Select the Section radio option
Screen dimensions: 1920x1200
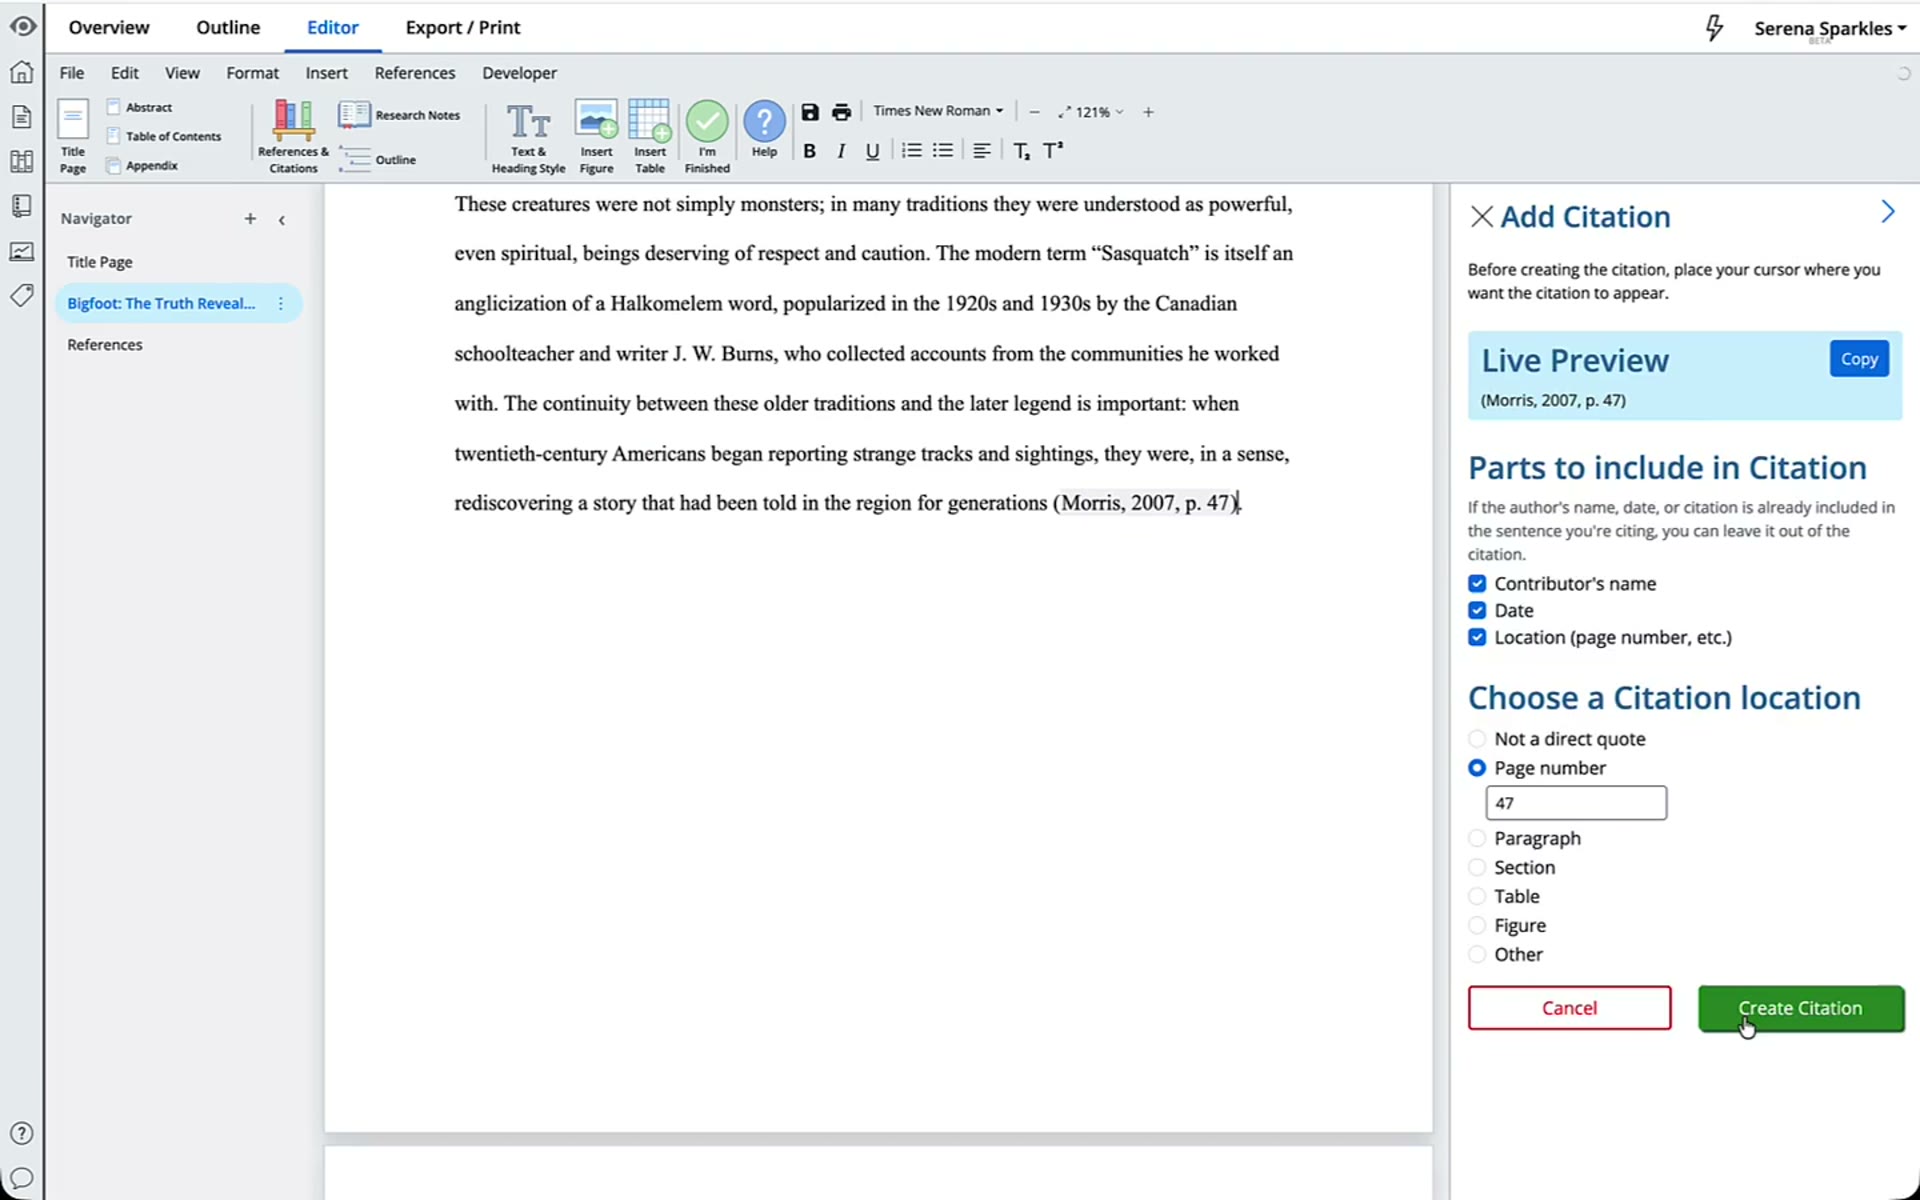pyautogui.click(x=1477, y=867)
